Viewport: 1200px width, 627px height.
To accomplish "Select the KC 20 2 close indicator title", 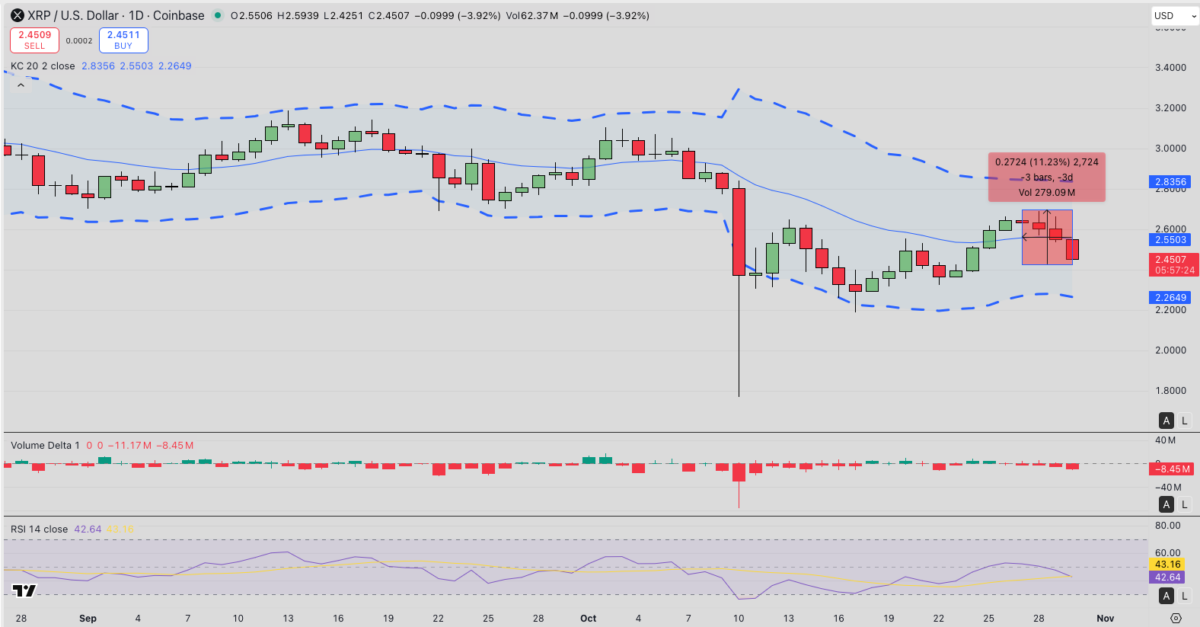I will pyautogui.click(x=40, y=64).
